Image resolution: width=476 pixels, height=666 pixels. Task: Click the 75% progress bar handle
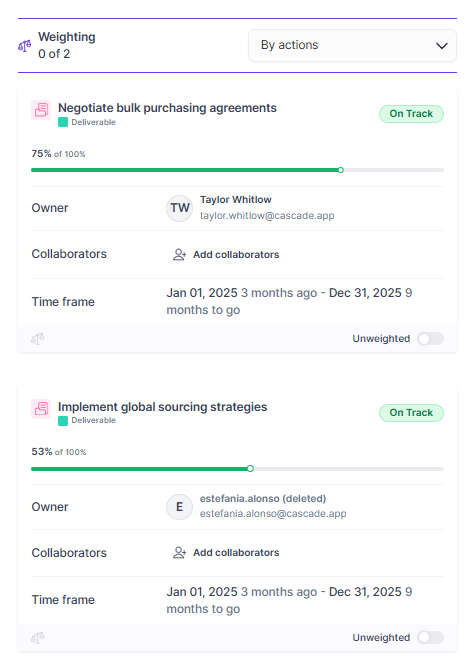(341, 170)
